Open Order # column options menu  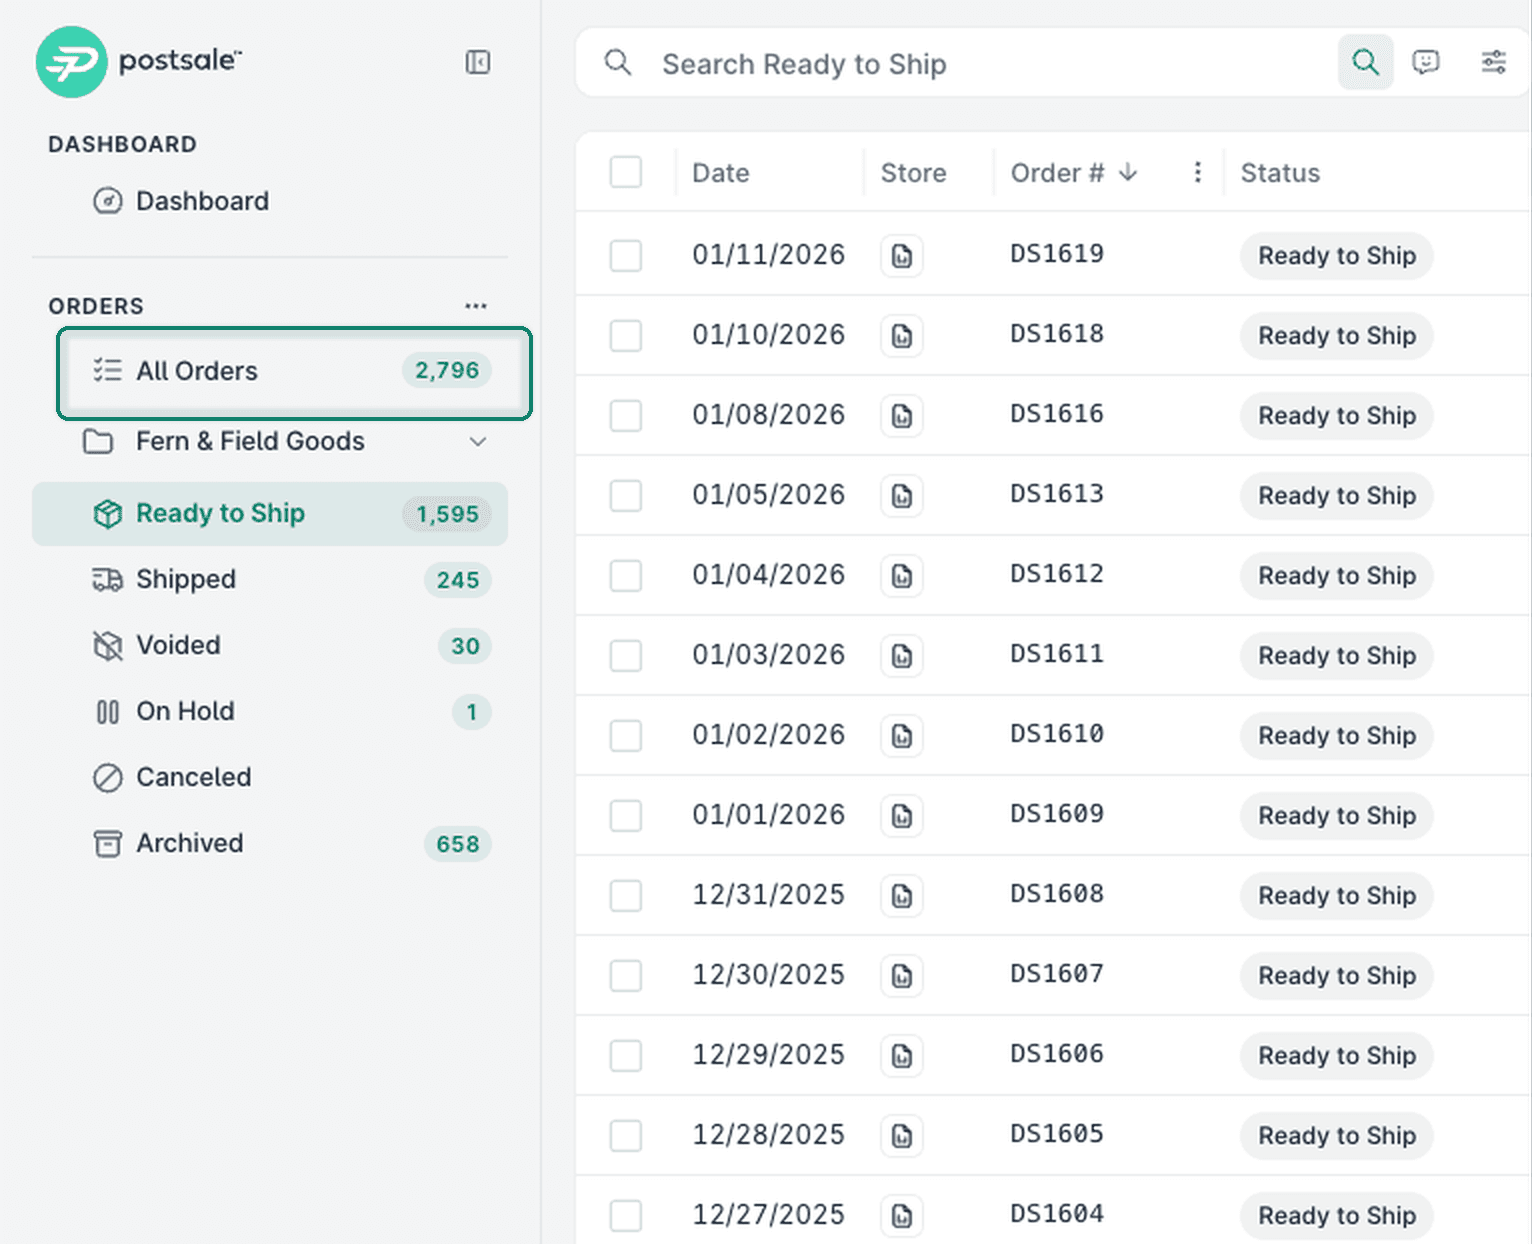(1197, 172)
